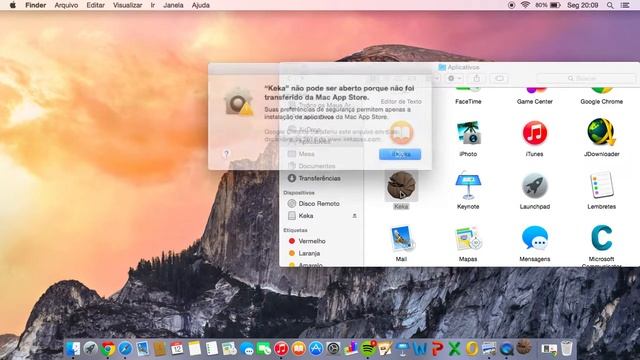Click the Finder search field
640x360 pixels.
click(586, 78)
